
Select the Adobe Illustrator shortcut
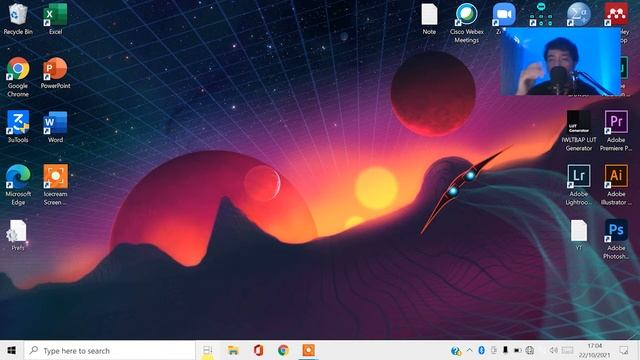[x=616, y=185]
